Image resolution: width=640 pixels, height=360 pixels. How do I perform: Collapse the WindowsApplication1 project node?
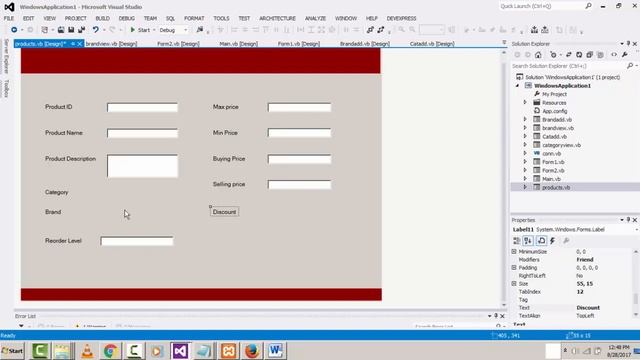point(518,86)
